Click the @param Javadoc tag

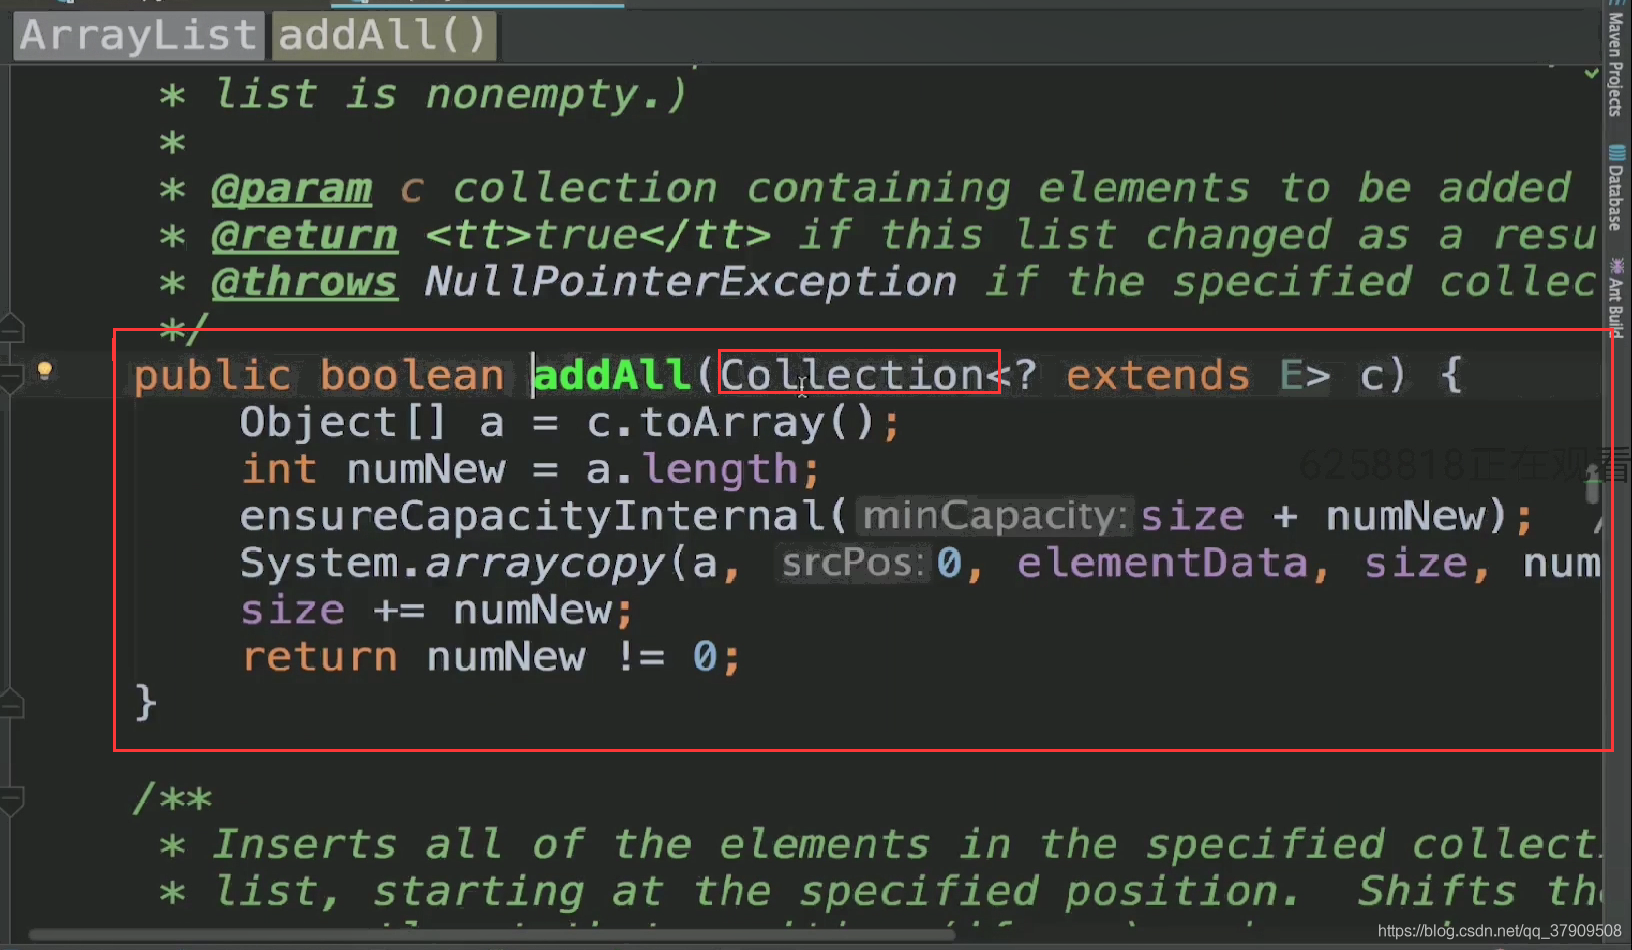point(292,188)
